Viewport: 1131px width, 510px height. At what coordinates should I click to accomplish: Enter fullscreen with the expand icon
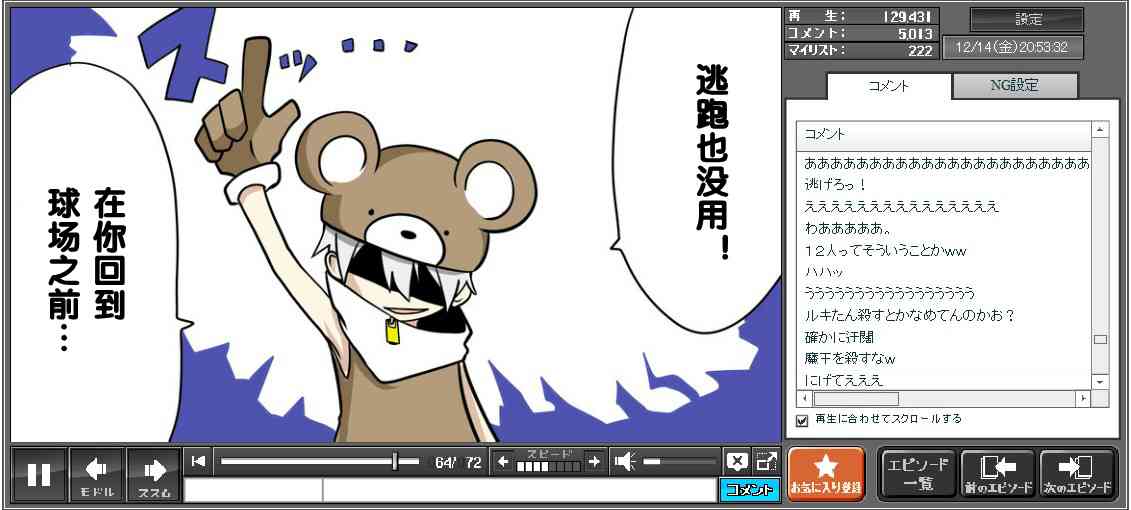coord(766,461)
